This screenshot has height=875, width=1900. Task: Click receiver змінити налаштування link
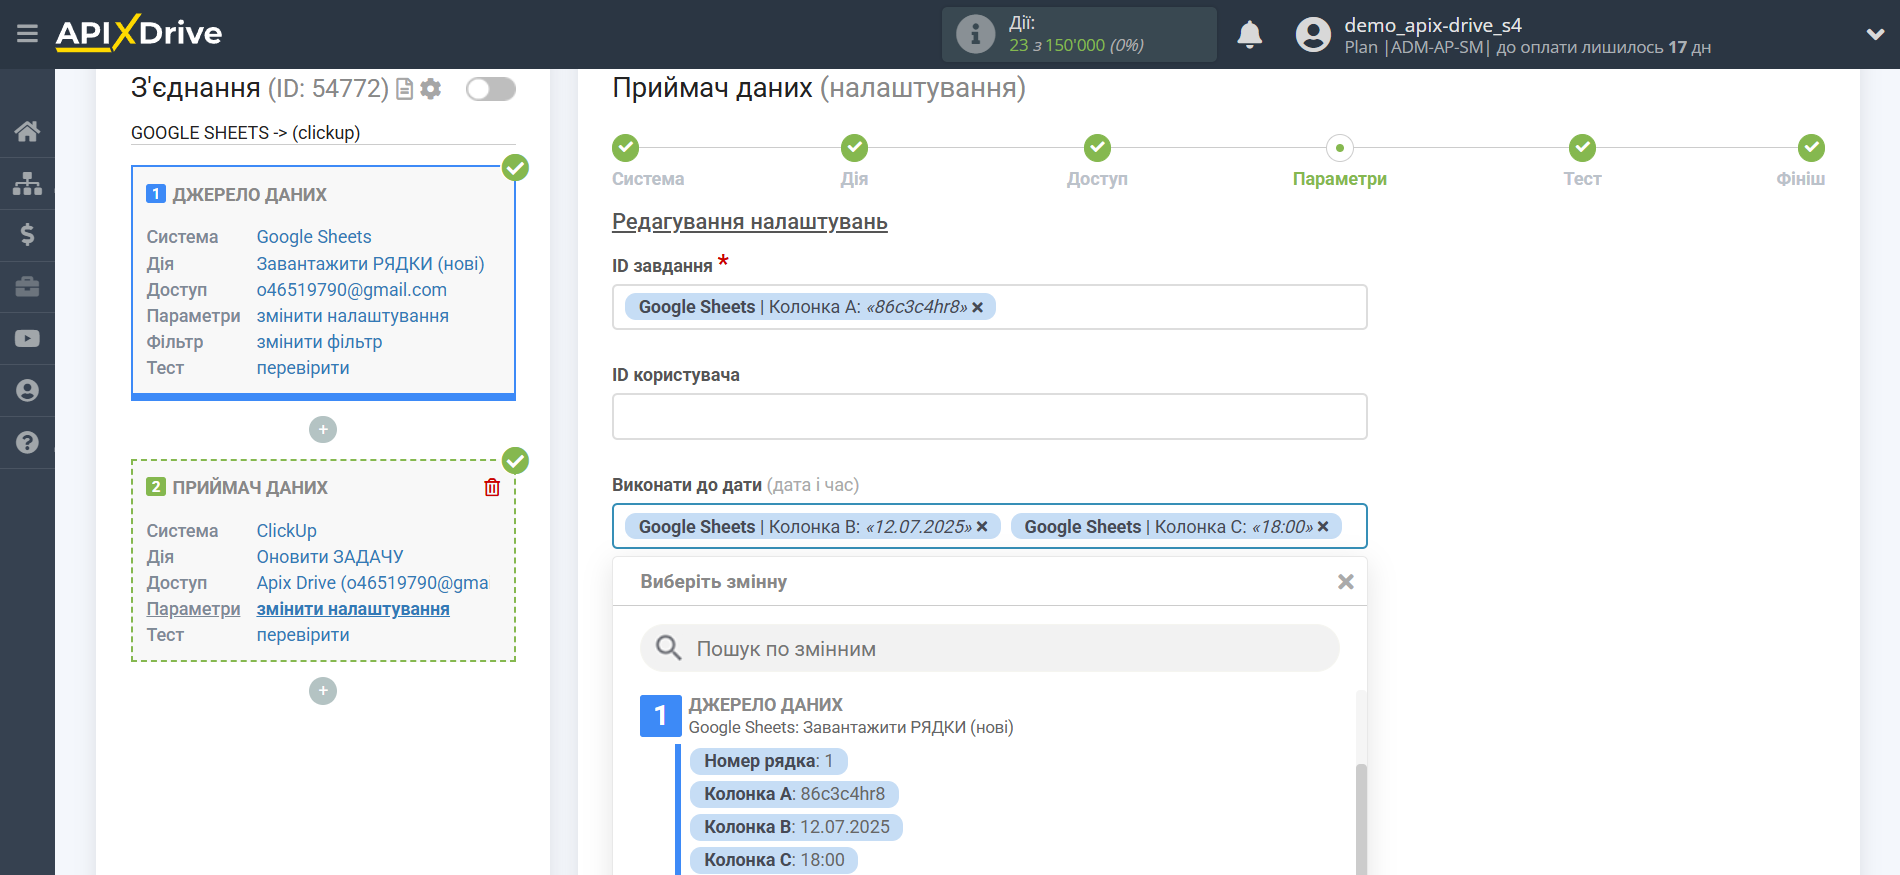[x=353, y=609]
